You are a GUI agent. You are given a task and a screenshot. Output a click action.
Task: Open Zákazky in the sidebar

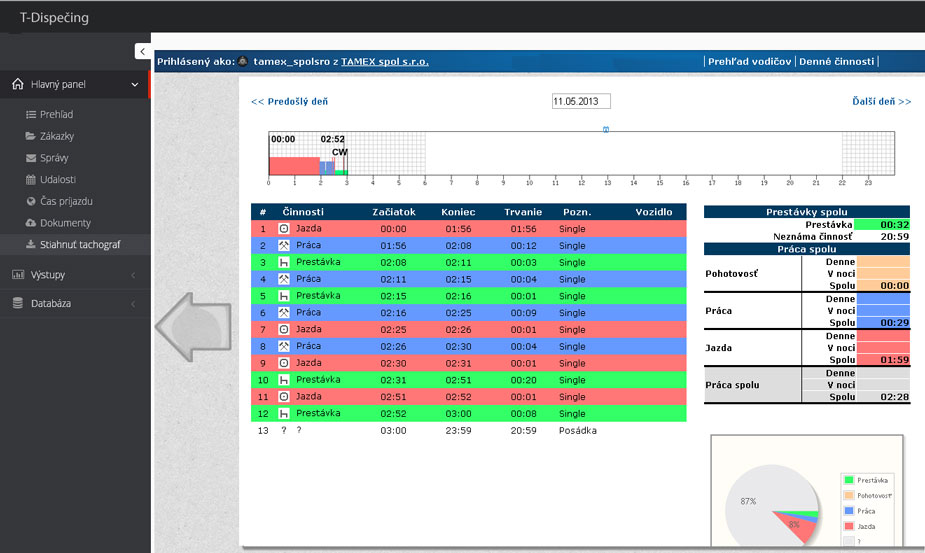(57, 136)
